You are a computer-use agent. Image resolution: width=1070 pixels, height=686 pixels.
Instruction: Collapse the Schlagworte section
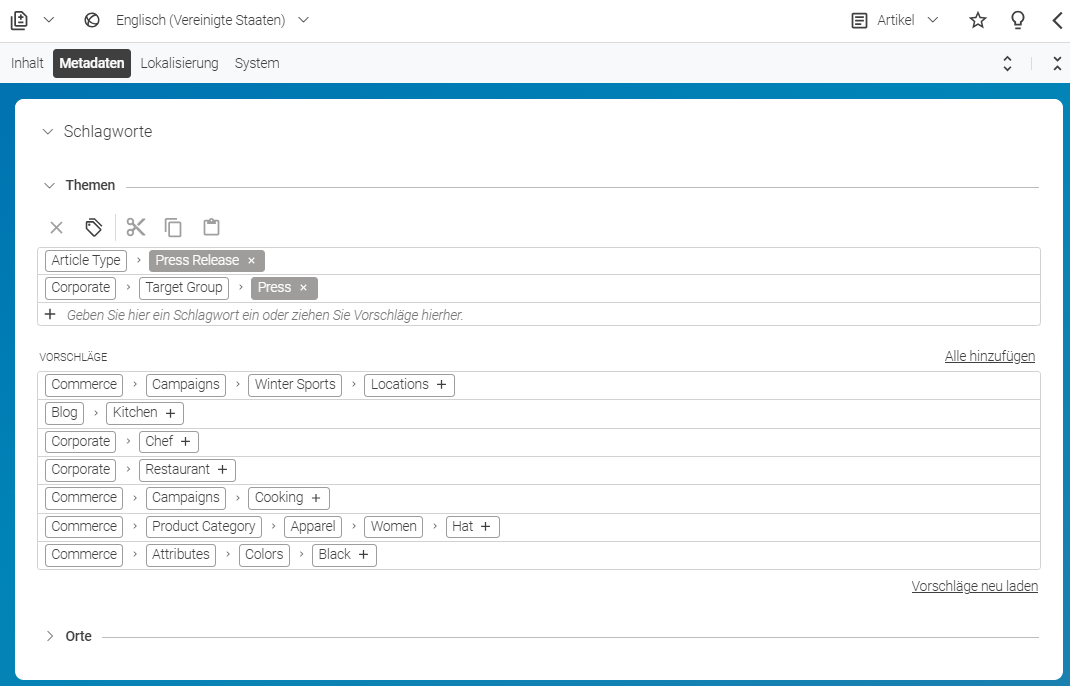coord(48,132)
